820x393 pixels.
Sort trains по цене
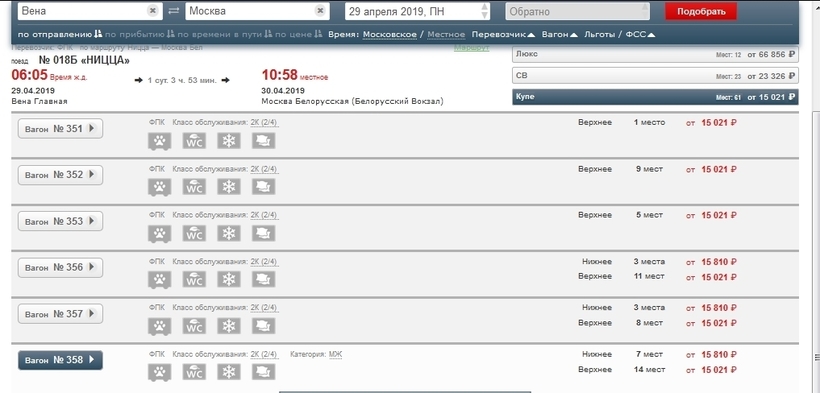(x=299, y=35)
